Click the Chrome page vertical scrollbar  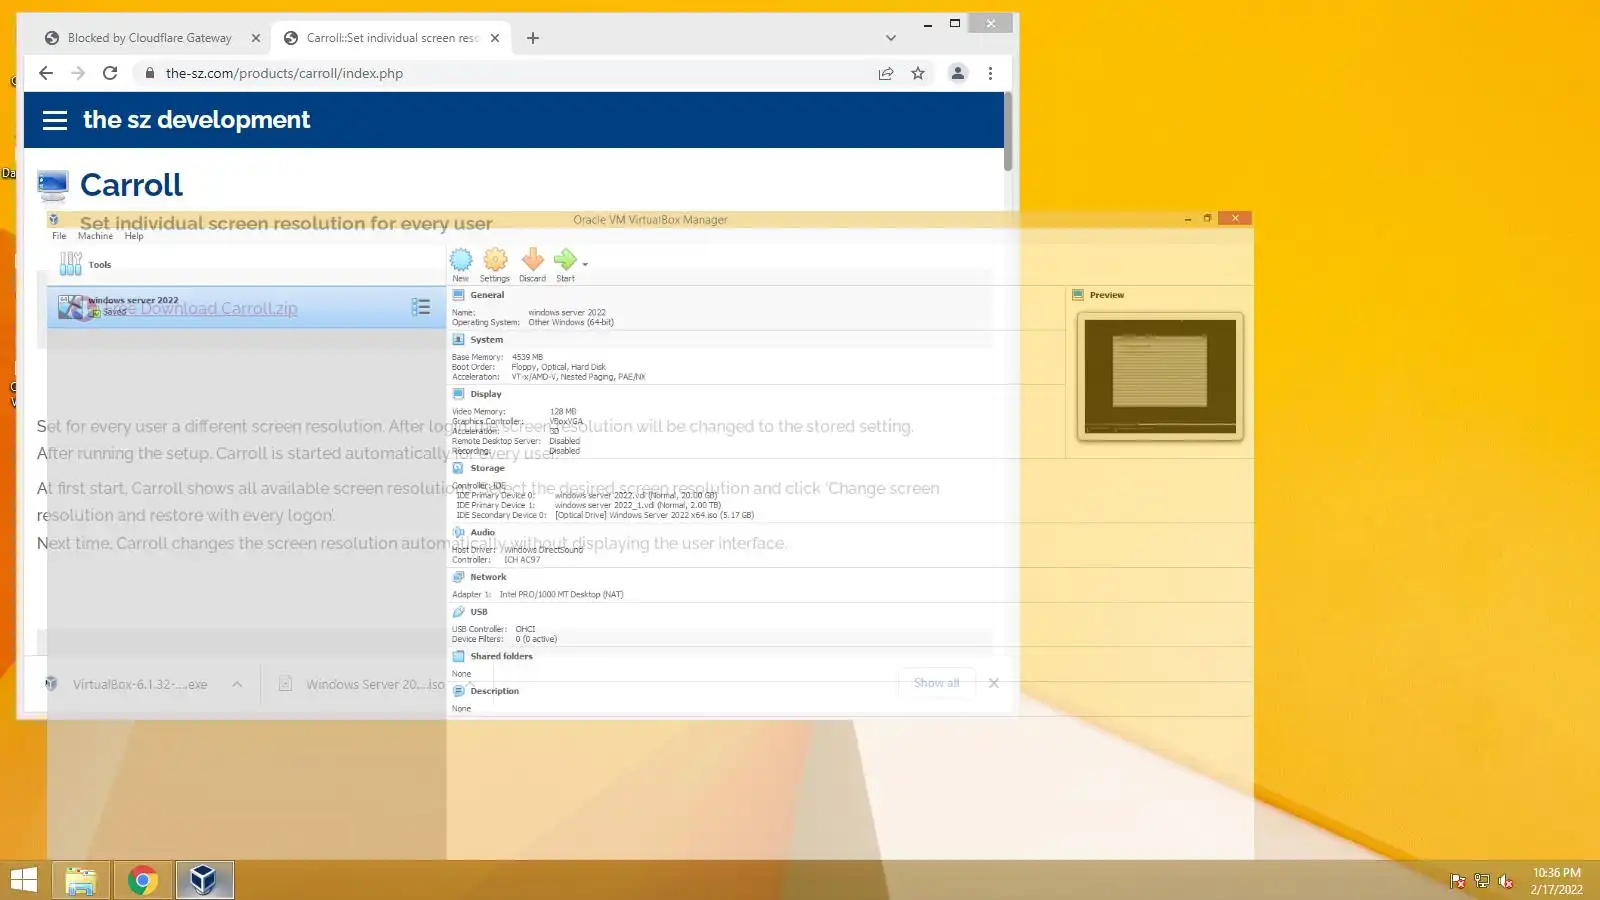click(1008, 132)
